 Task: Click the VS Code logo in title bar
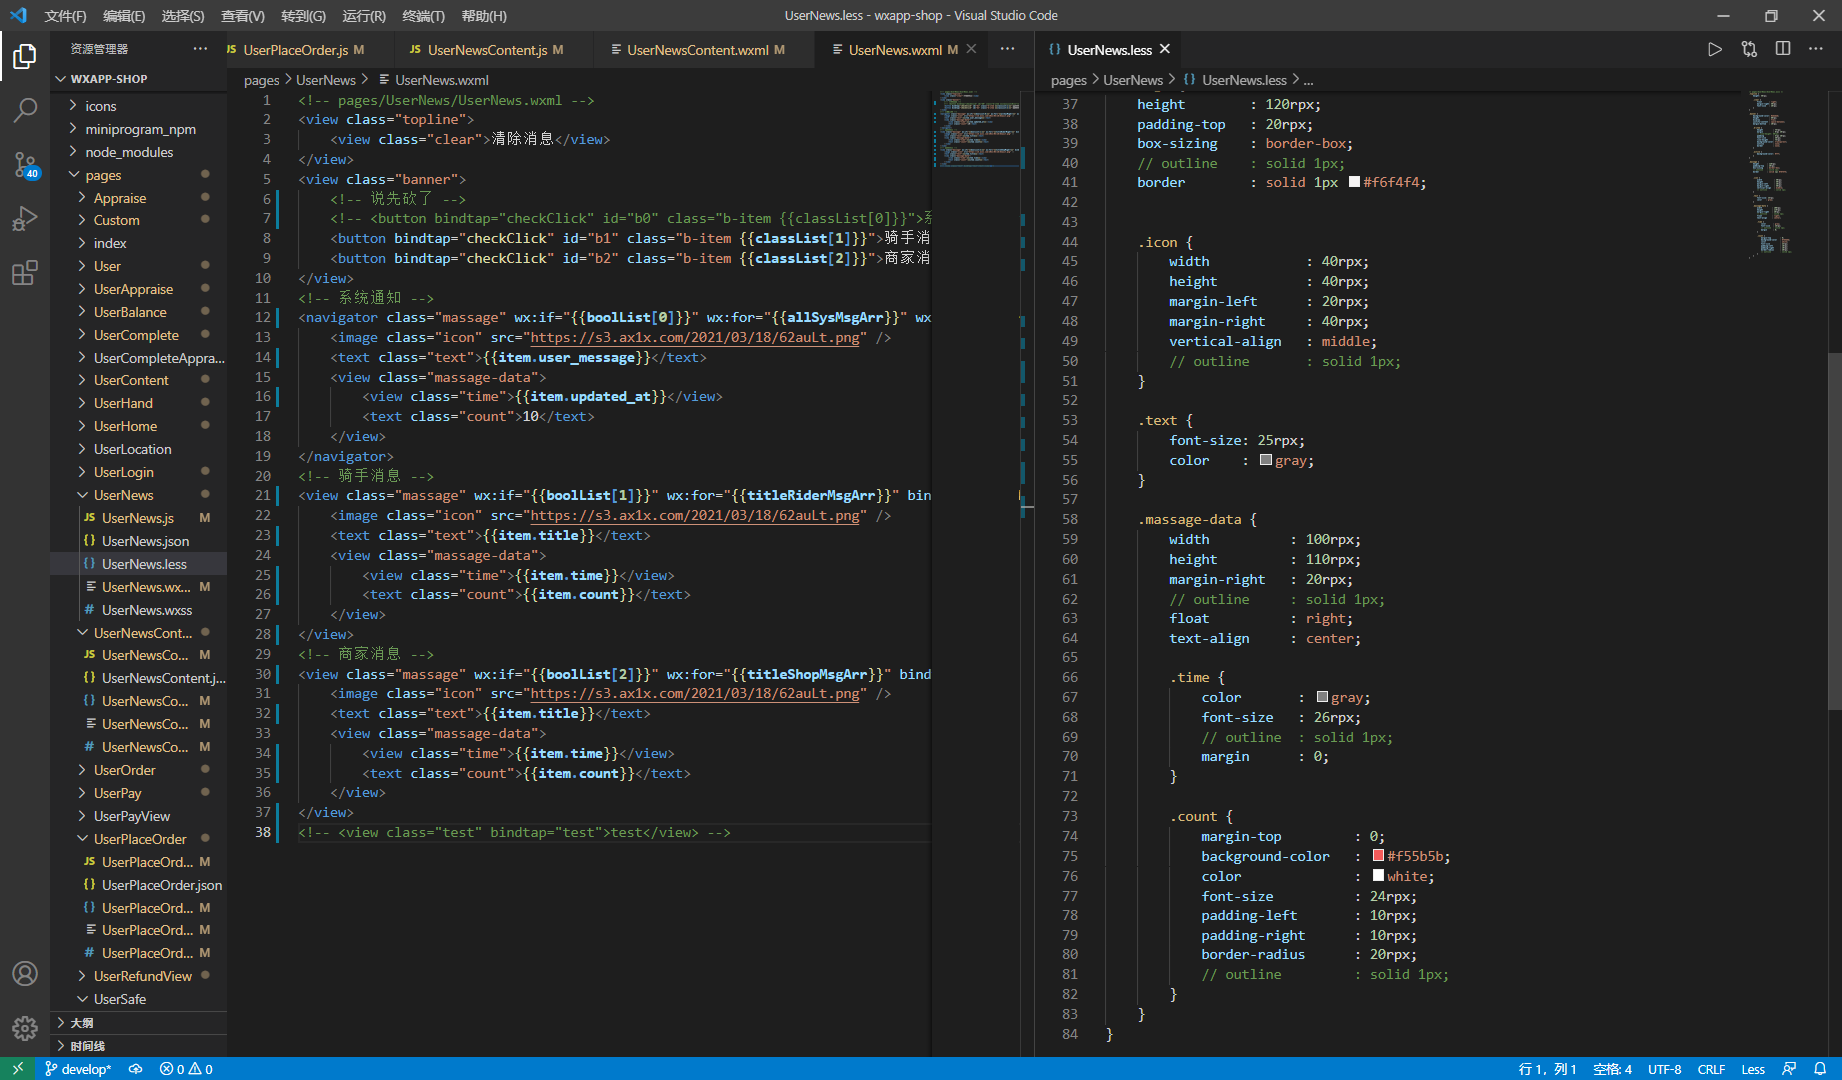coord(18,16)
